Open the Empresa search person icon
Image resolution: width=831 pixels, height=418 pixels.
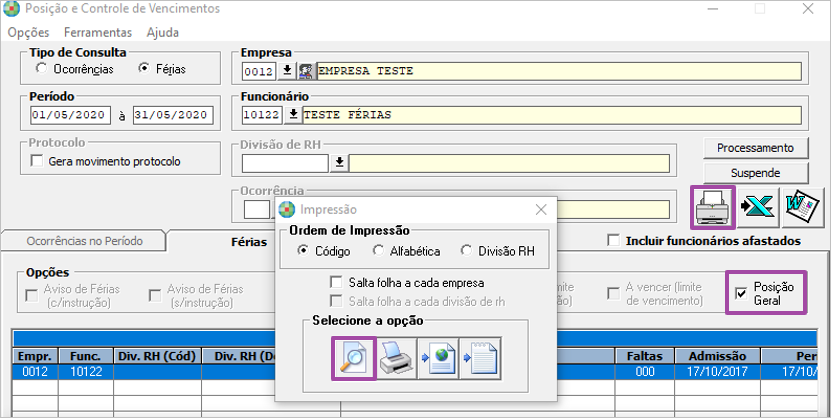[306, 70]
